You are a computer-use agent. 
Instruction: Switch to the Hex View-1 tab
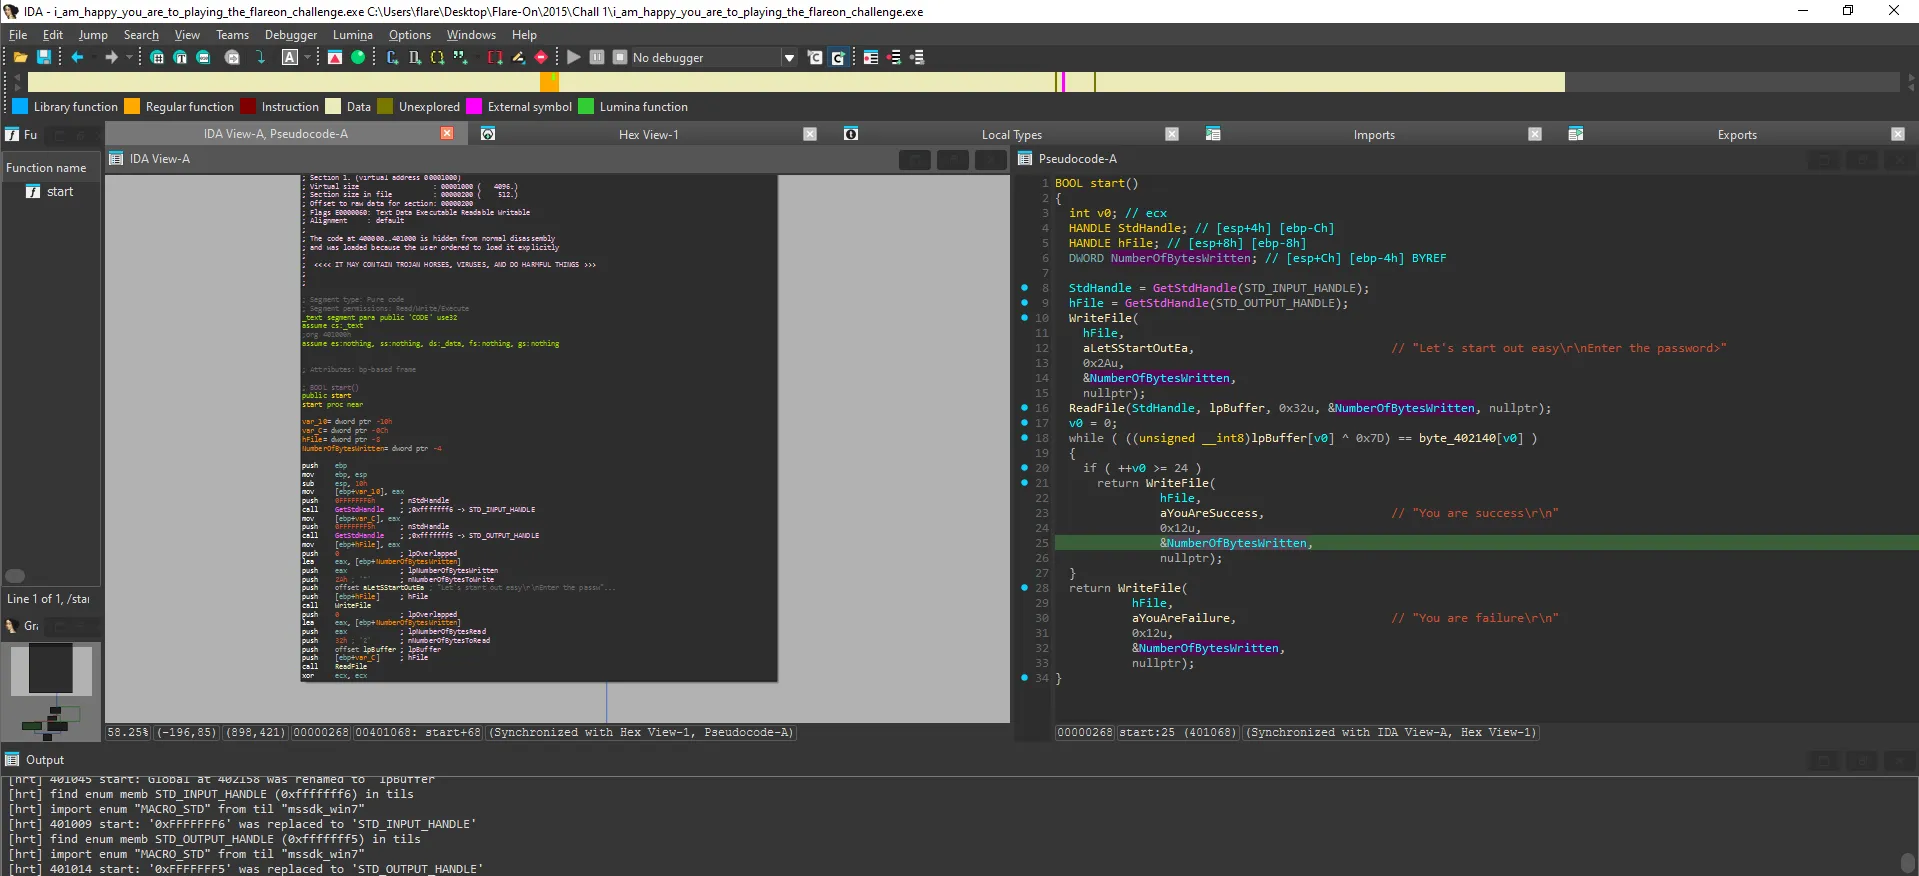tap(648, 135)
